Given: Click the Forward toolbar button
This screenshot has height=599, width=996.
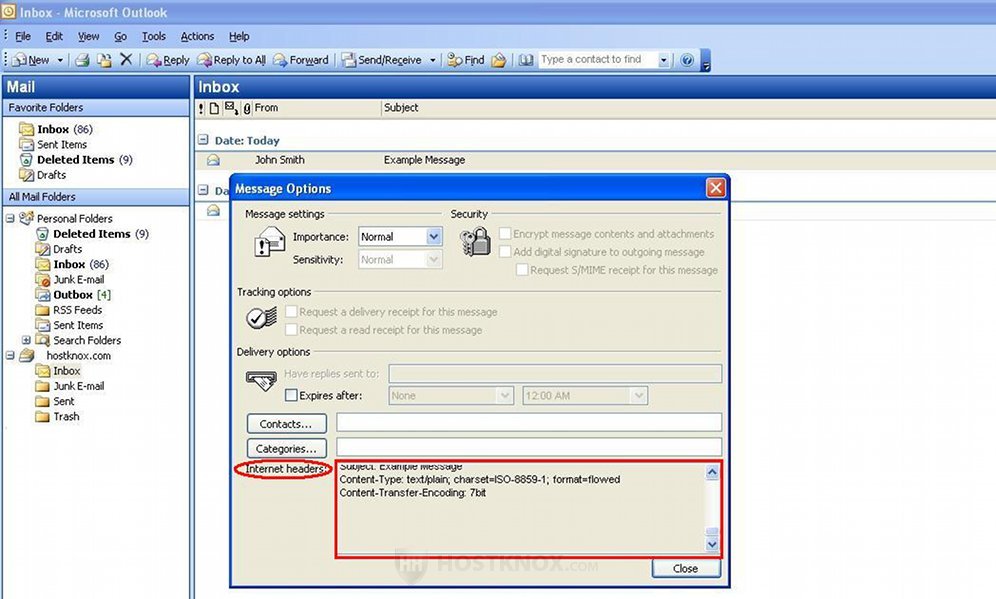Looking at the screenshot, I should coord(301,60).
